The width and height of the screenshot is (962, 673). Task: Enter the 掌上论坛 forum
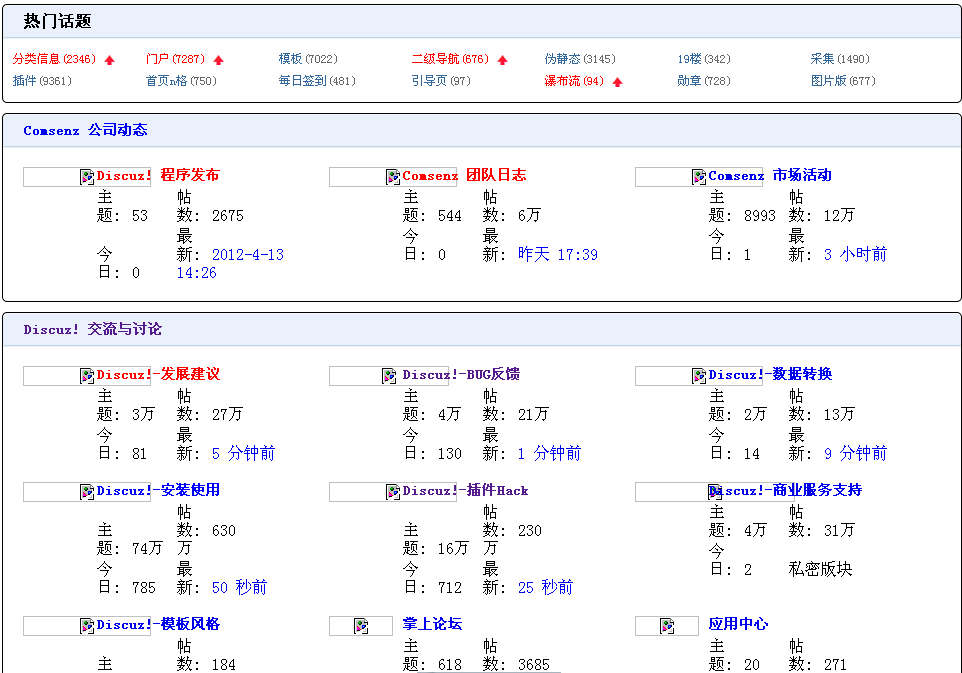click(433, 624)
